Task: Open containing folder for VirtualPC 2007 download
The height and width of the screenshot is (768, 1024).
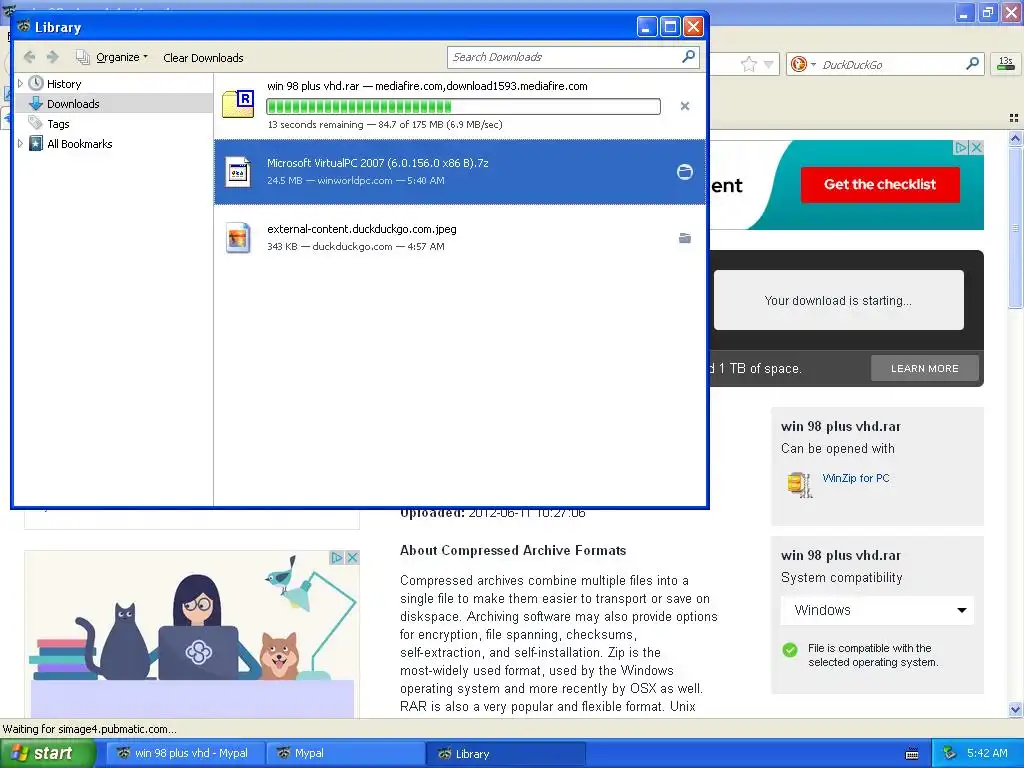Action: 684,172
